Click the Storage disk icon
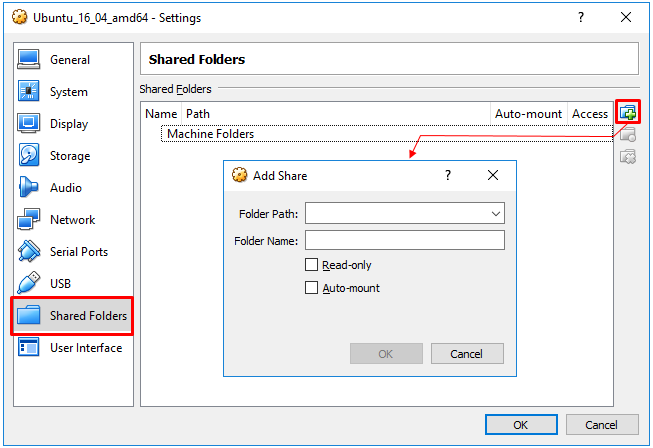 28,155
